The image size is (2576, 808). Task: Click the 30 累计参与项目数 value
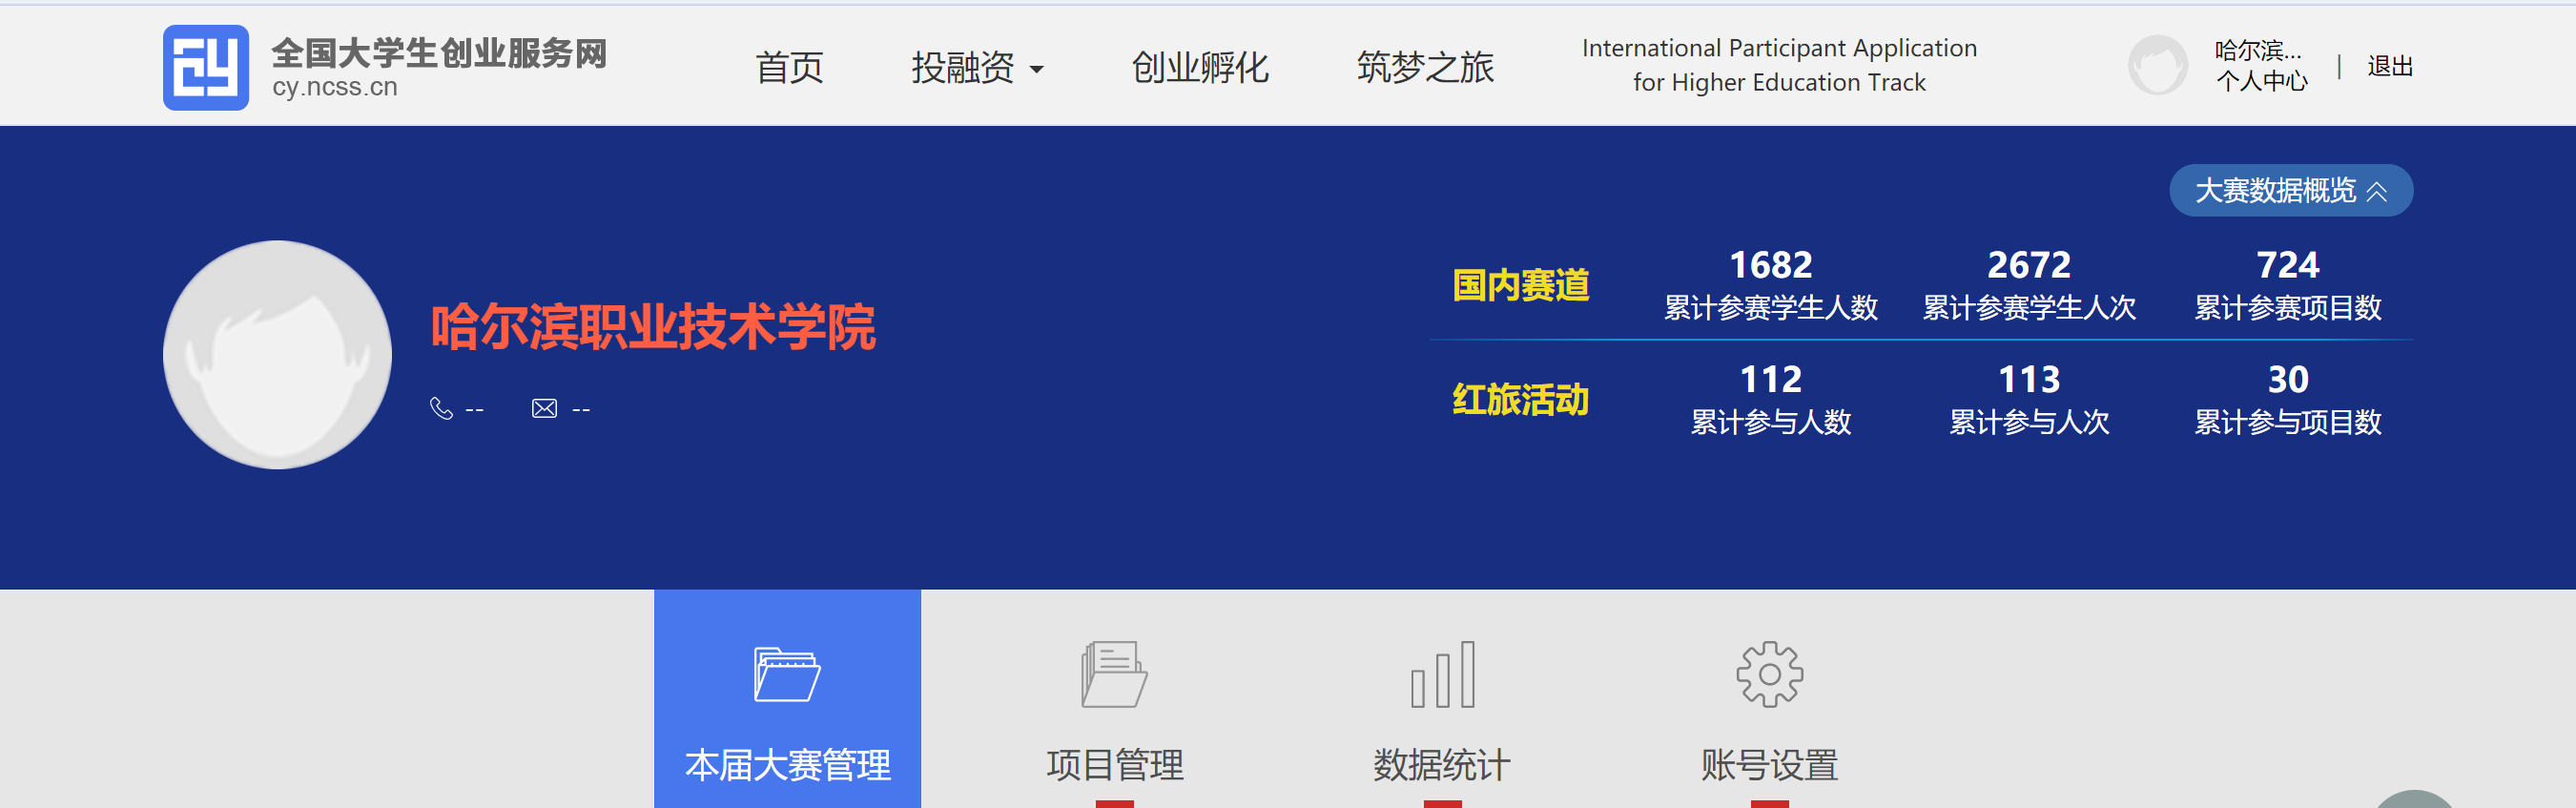[x=2287, y=379]
